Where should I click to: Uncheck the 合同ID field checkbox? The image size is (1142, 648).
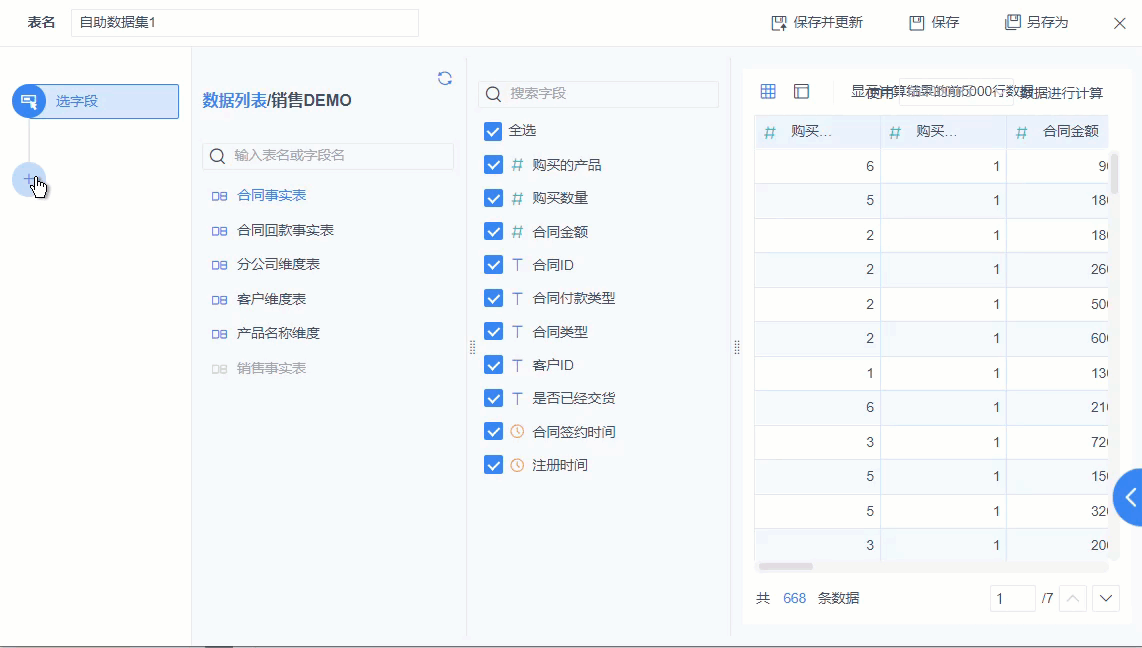pos(493,265)
